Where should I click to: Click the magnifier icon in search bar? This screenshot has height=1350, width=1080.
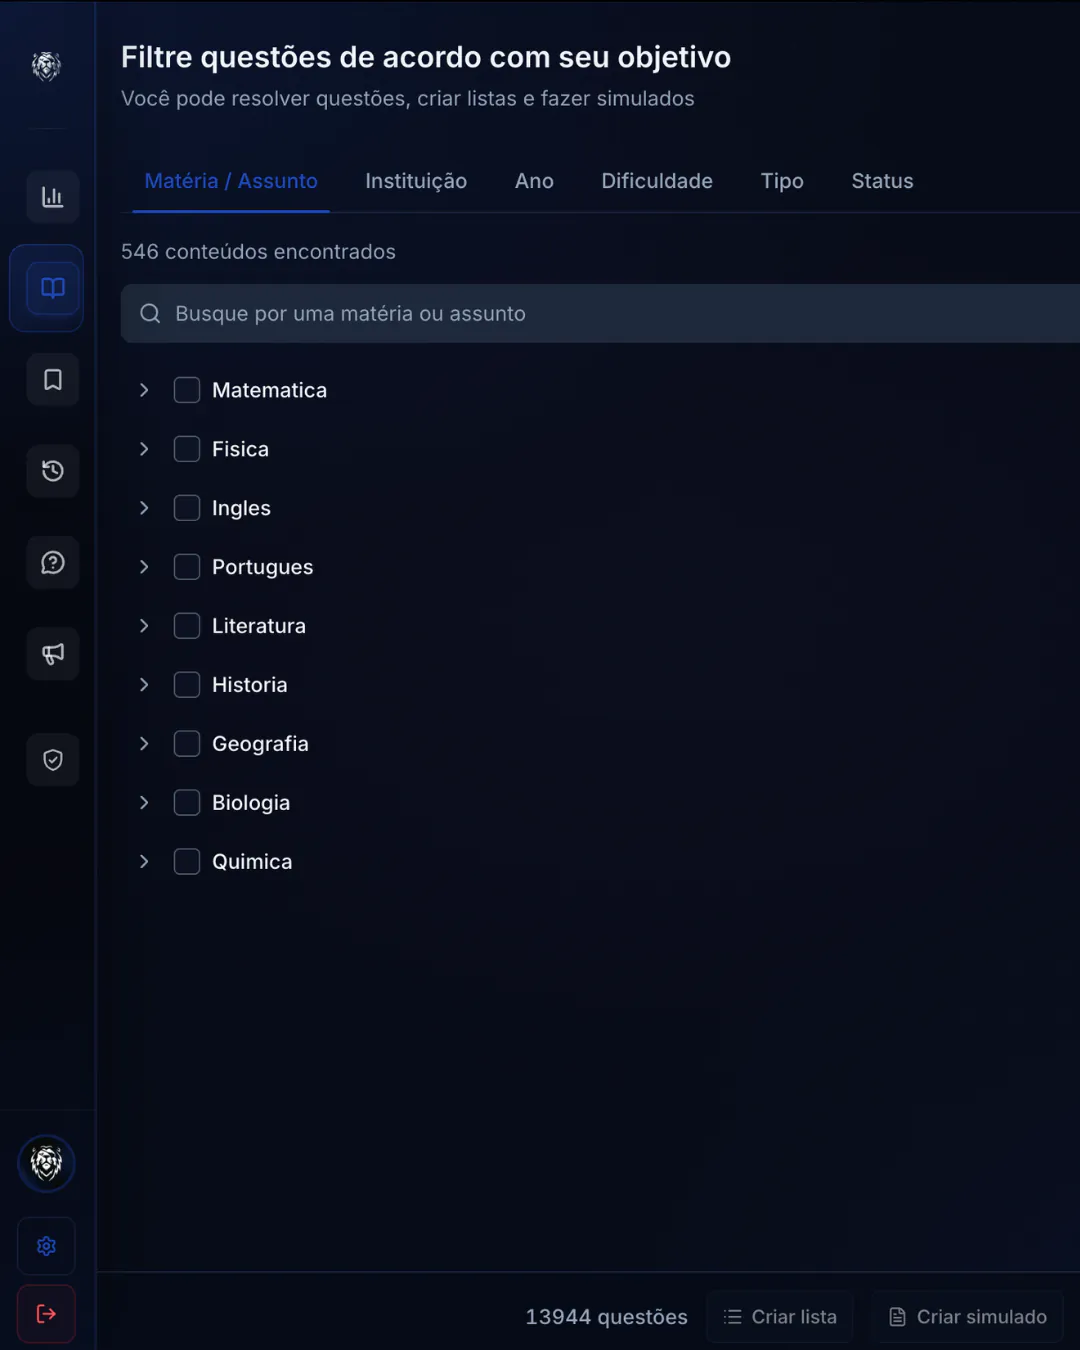coord(150,314)
